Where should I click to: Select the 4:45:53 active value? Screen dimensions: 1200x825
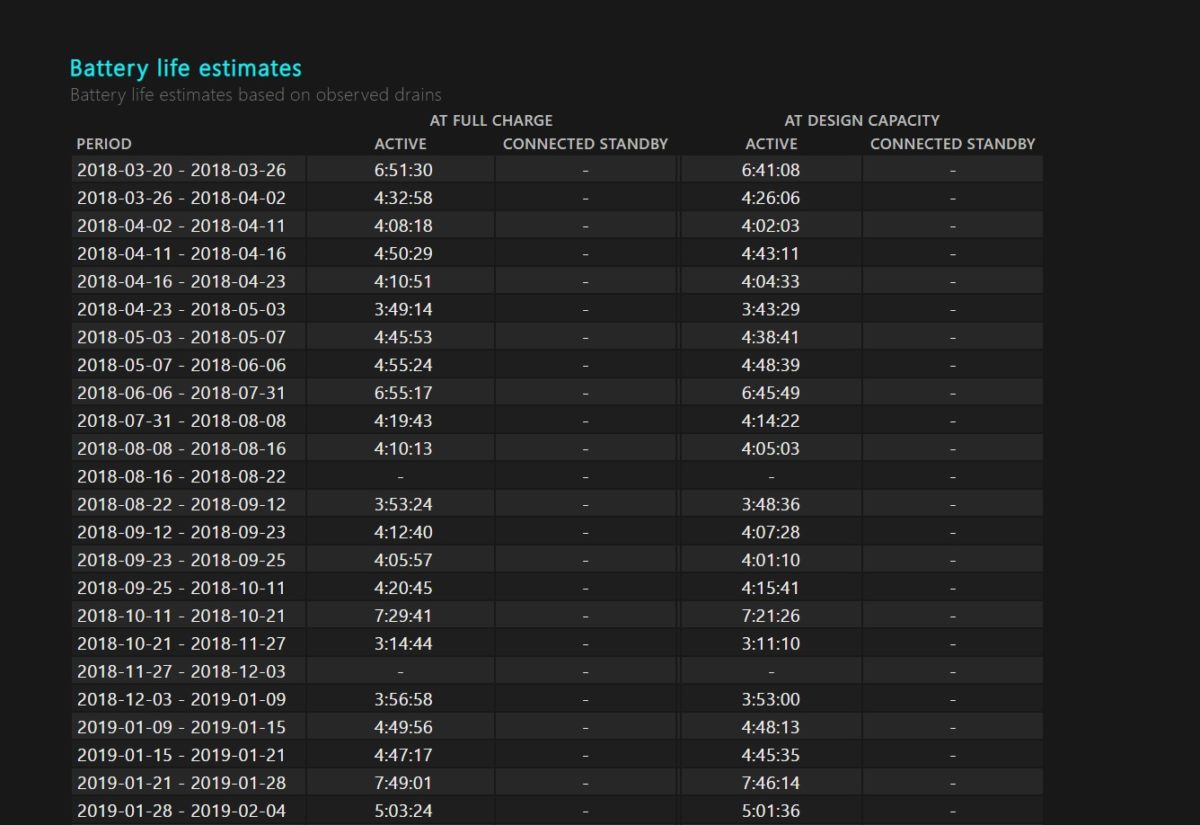click(404, 337)
